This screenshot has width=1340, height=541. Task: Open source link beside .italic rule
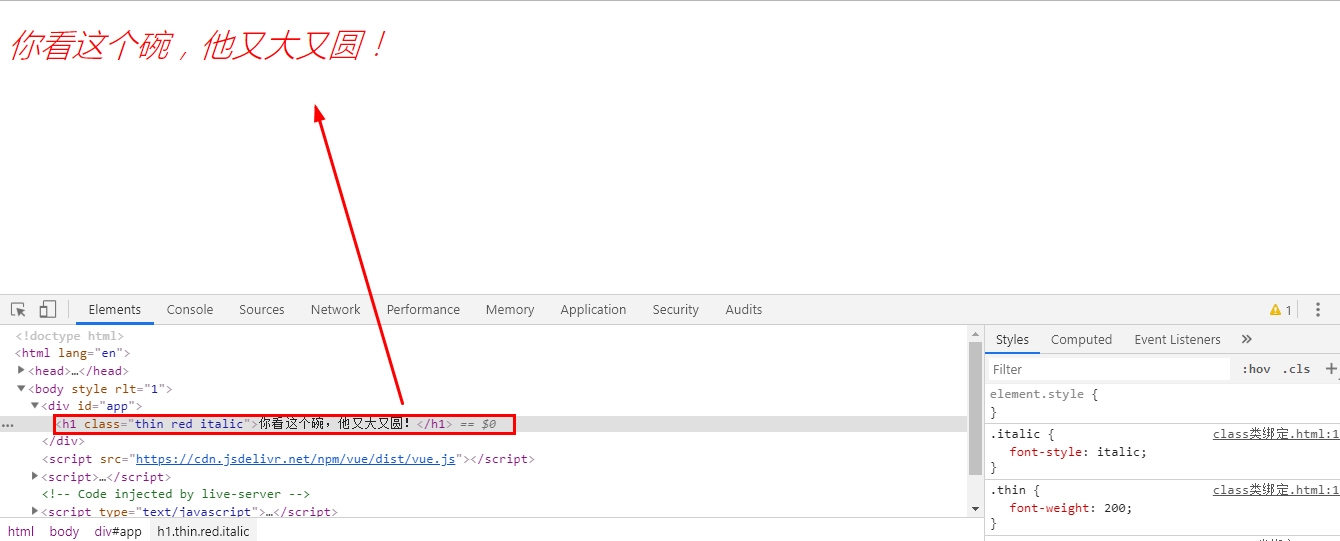[x=1275, y=434]
